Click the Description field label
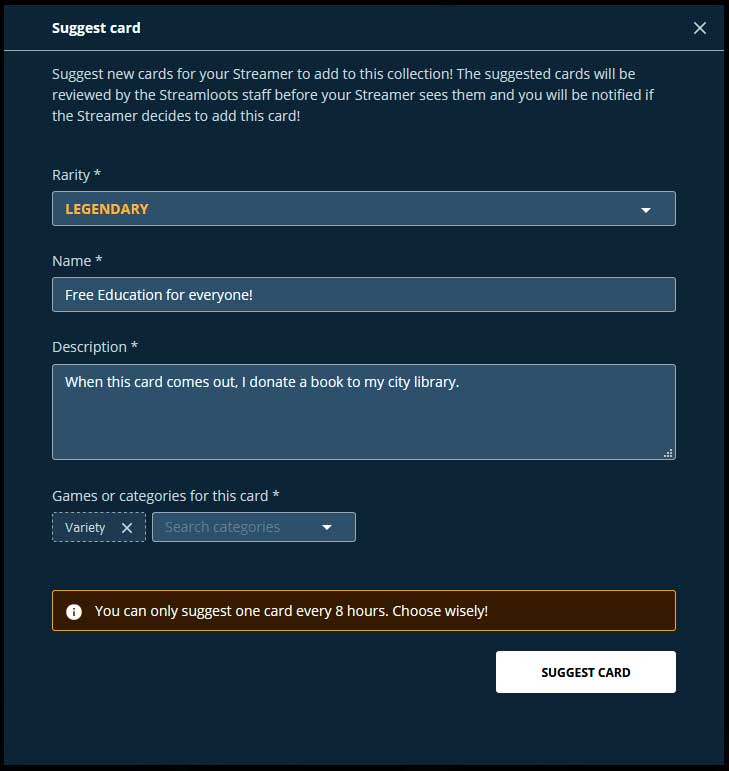The image size is (729, 771). (95, 347)
